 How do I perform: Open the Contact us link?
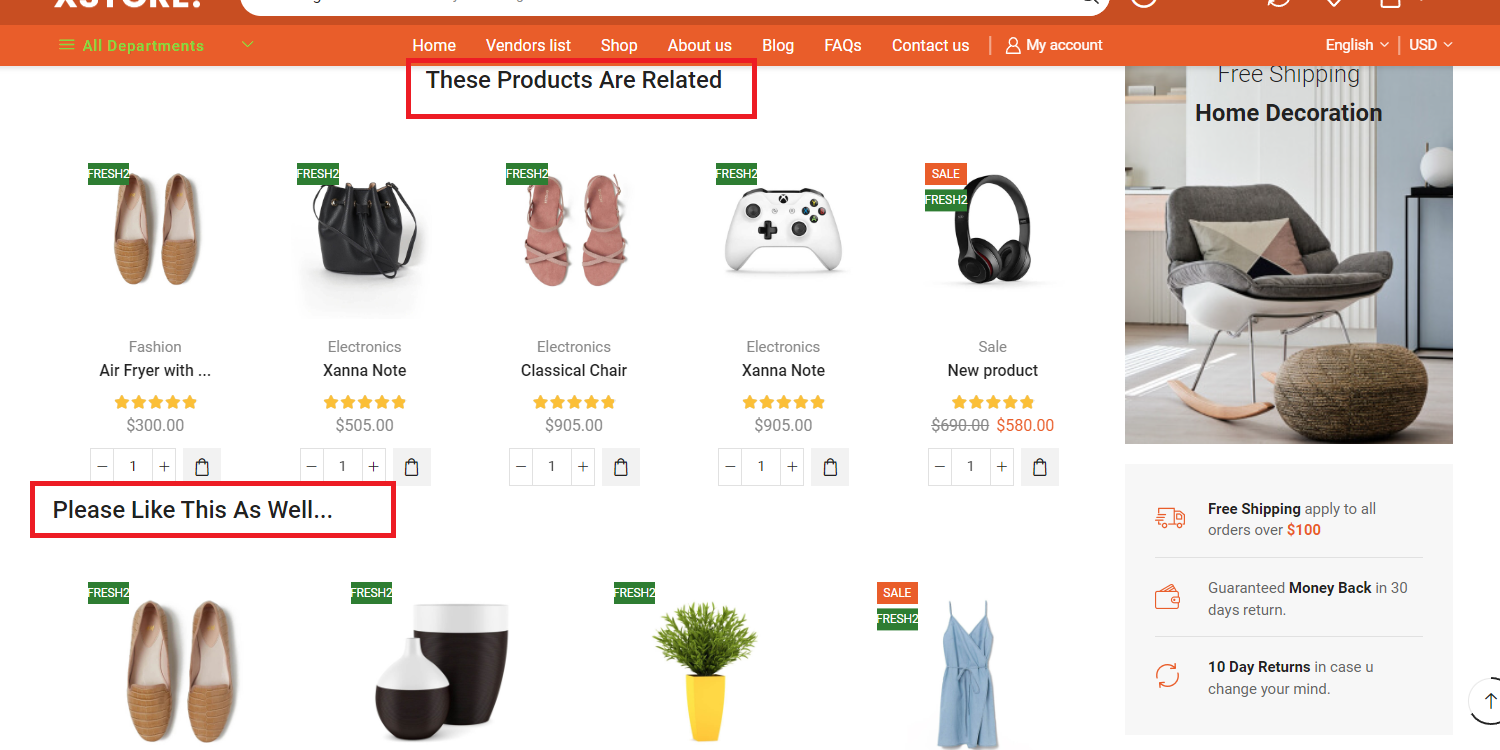coord(930,45)
